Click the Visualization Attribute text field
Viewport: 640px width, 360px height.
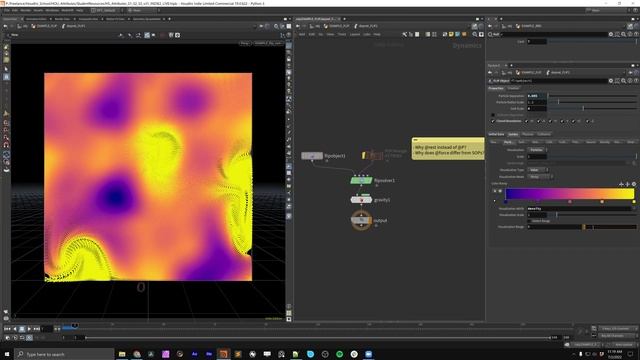[x=579, y=209]
